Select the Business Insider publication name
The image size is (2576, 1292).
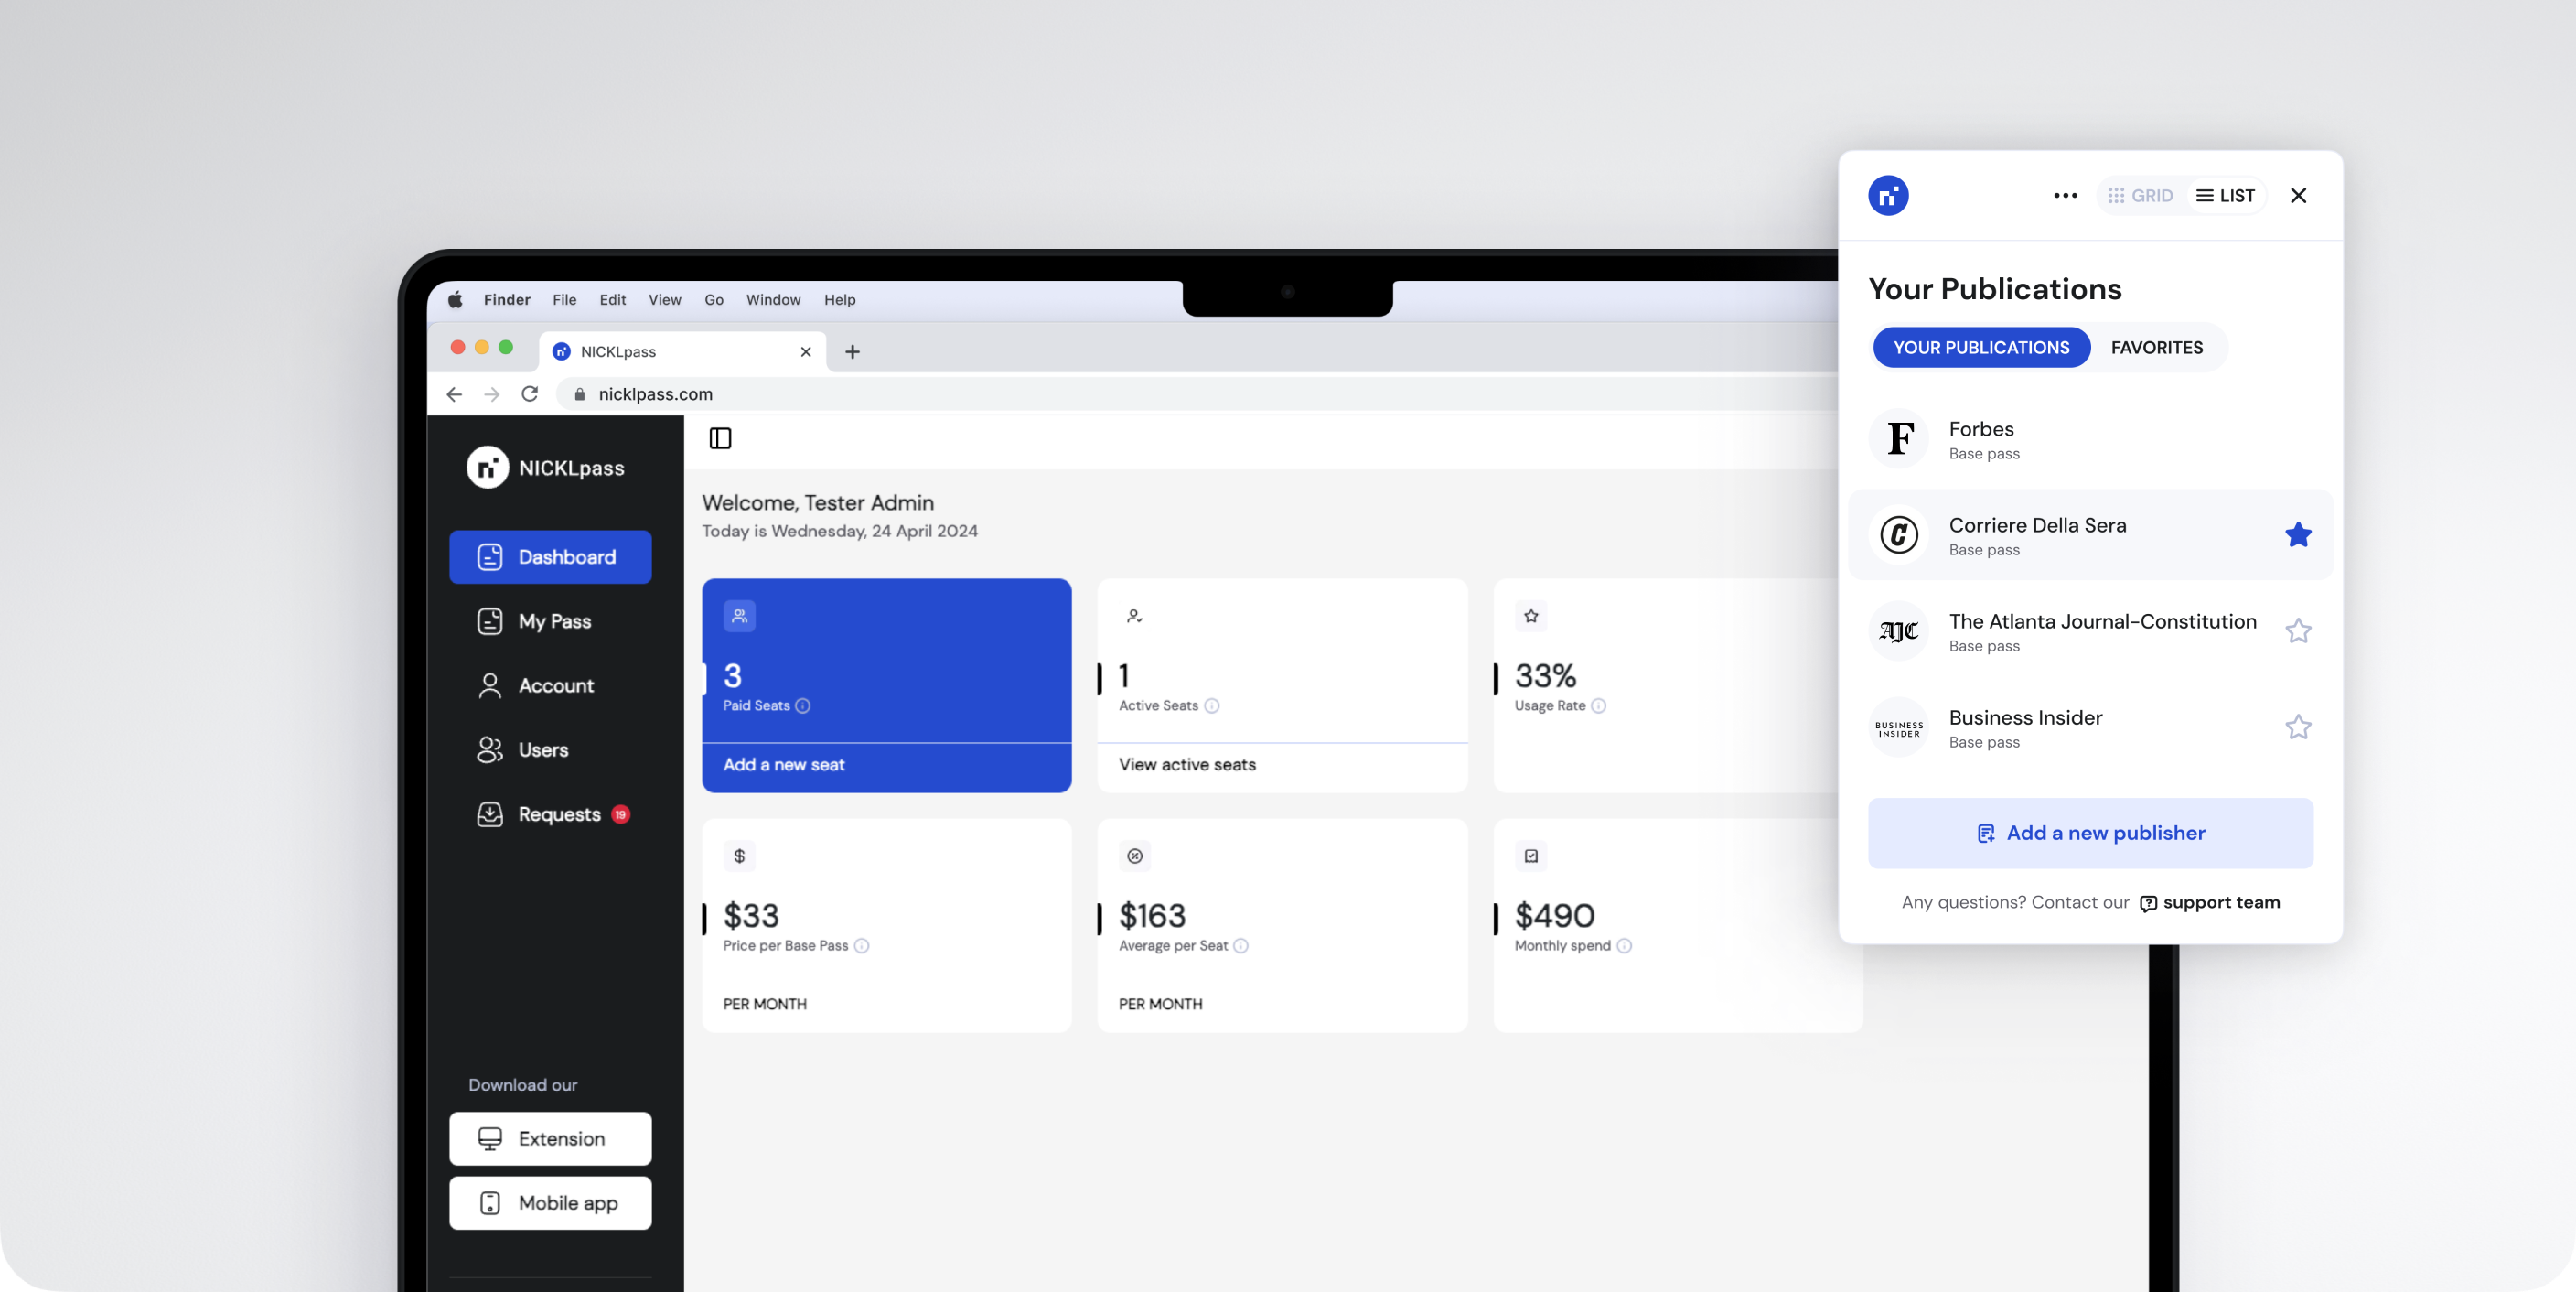[x=2025, y=718]
